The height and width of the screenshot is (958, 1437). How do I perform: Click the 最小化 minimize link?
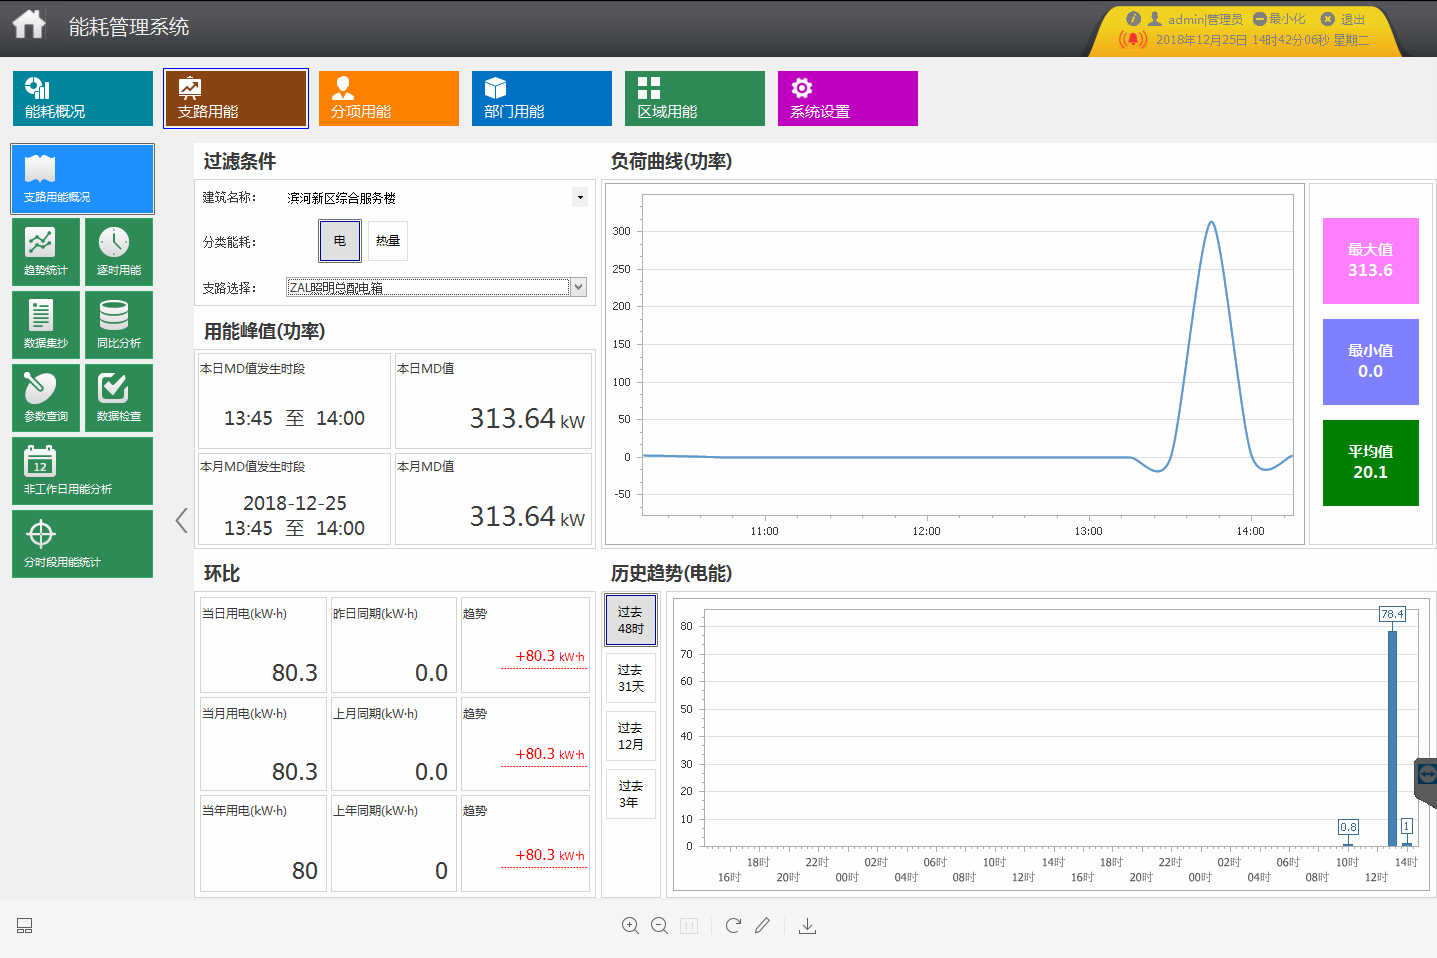pos(1279,19)
